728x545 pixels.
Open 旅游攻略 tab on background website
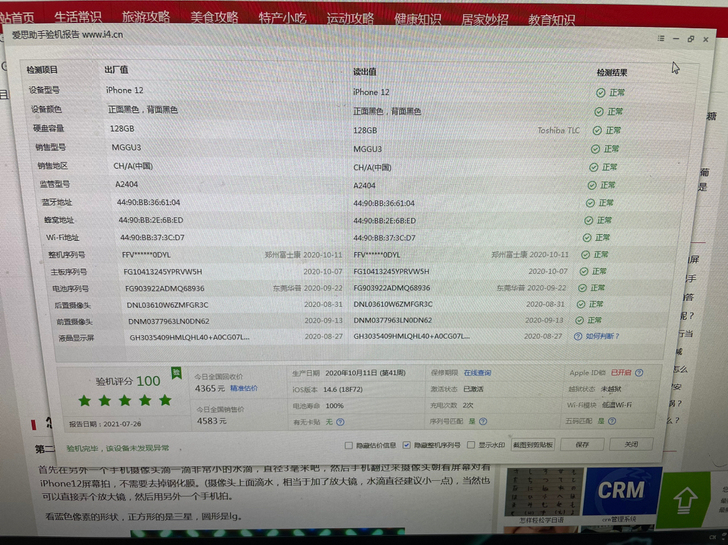(x=146, y=17)
